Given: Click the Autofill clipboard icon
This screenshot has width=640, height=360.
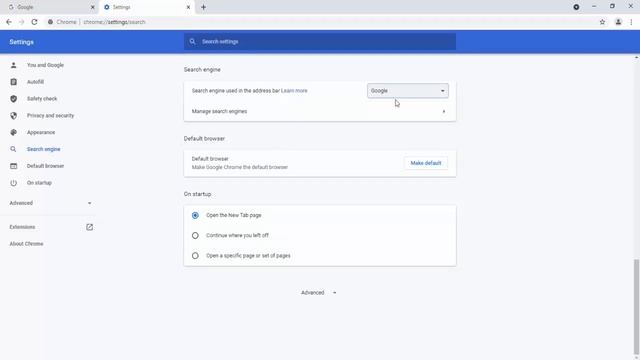Looking at the screenshot, I should 13,82.
